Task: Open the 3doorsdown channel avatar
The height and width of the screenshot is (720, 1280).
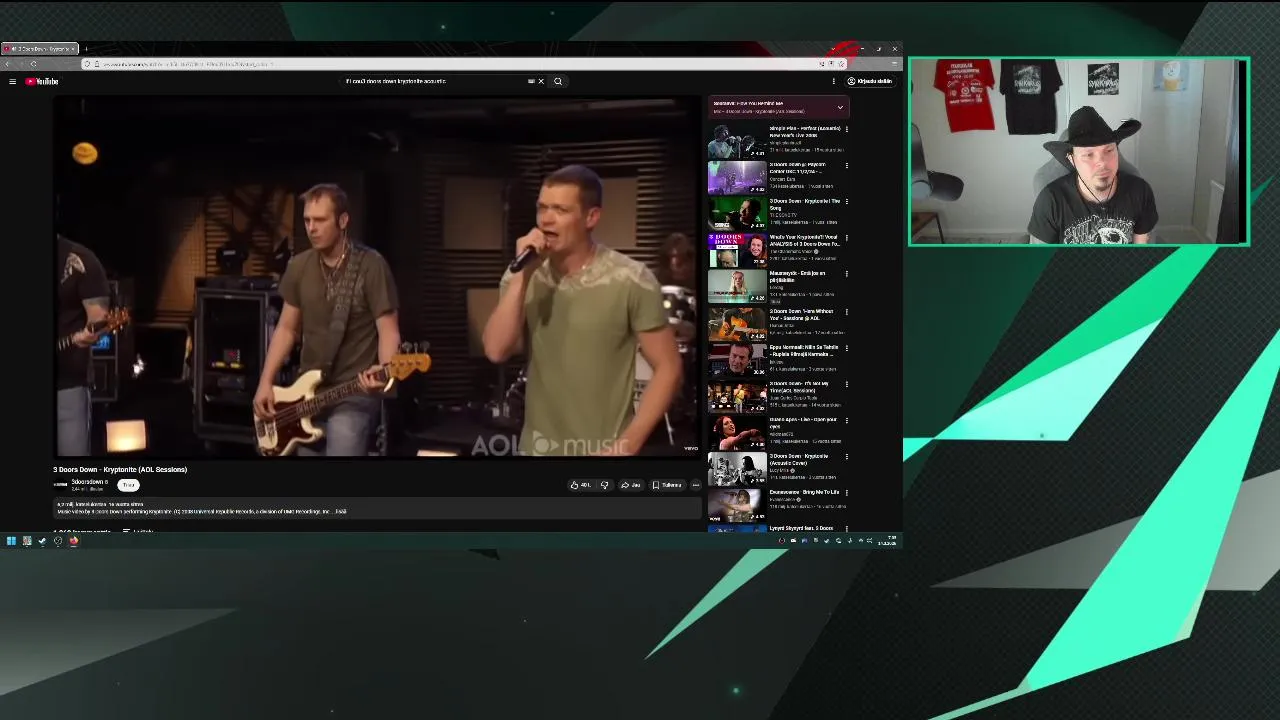Action: 60,485
